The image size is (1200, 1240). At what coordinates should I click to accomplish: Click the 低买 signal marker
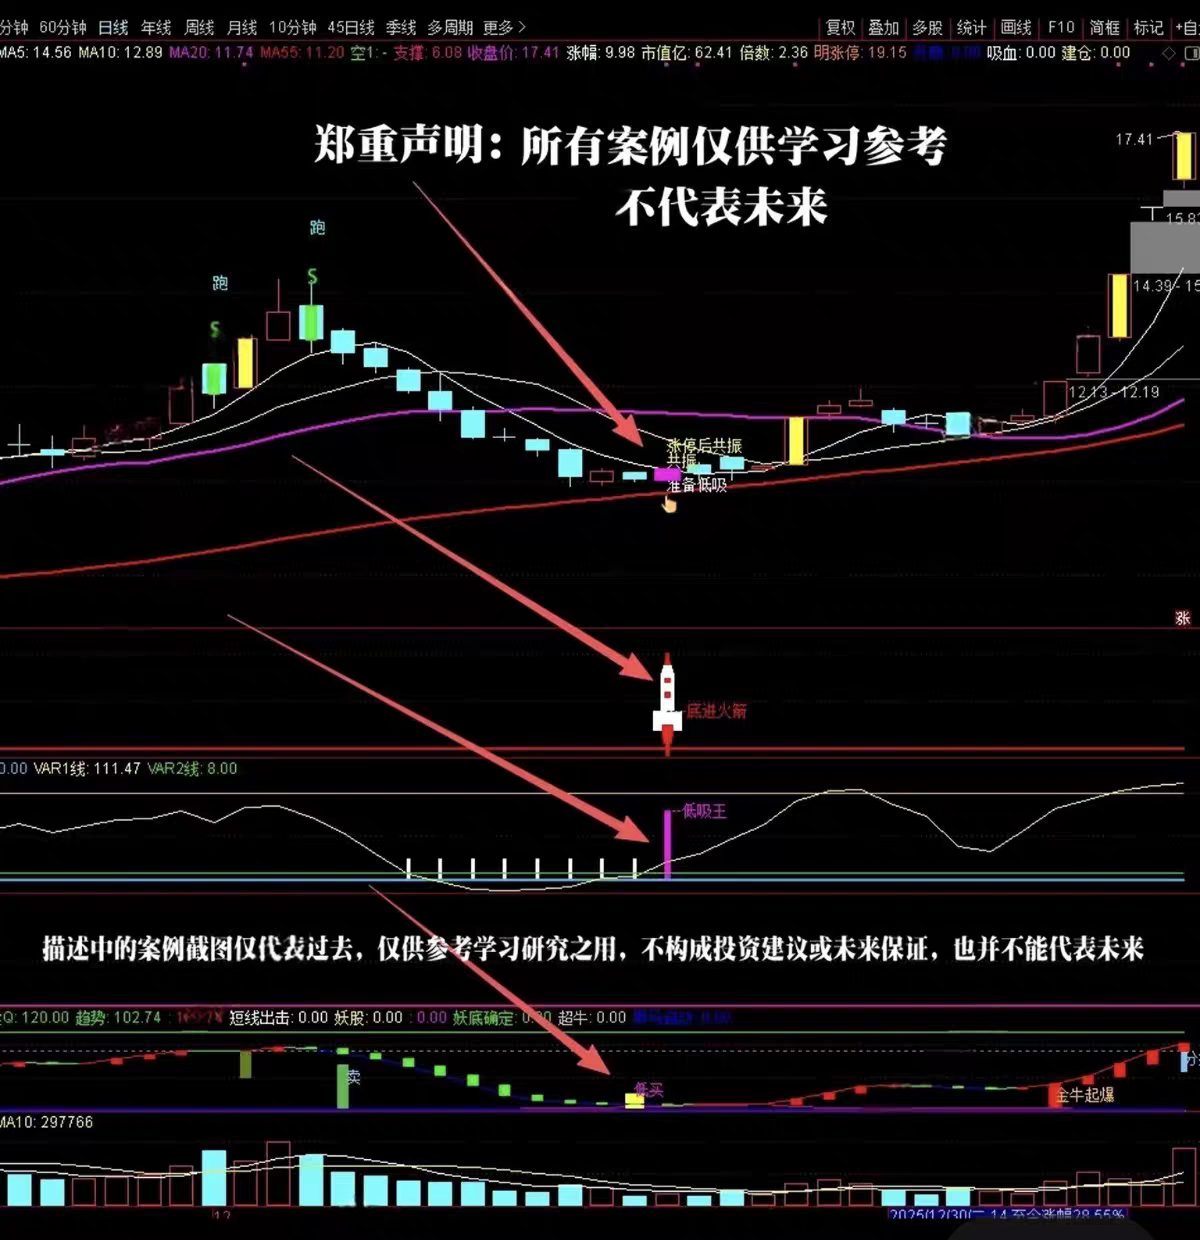click(649, 1089)
